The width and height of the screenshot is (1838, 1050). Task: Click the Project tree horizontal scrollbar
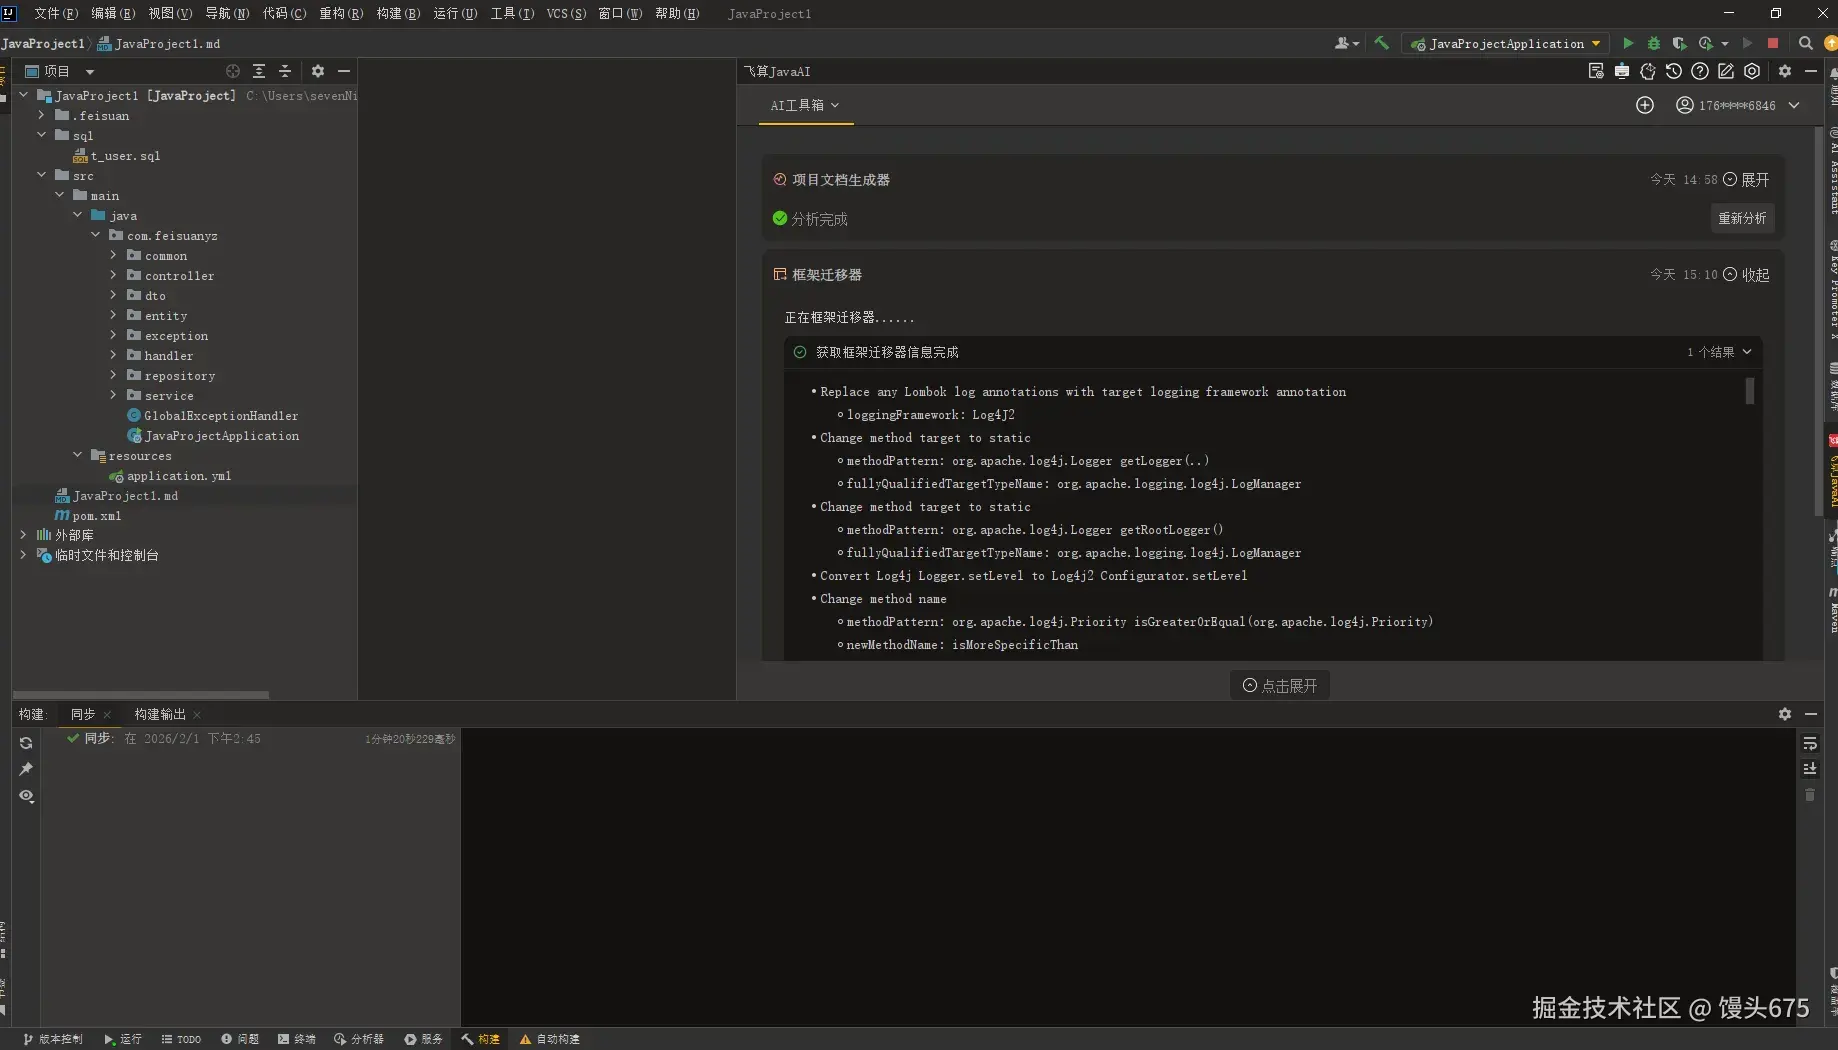141,694
